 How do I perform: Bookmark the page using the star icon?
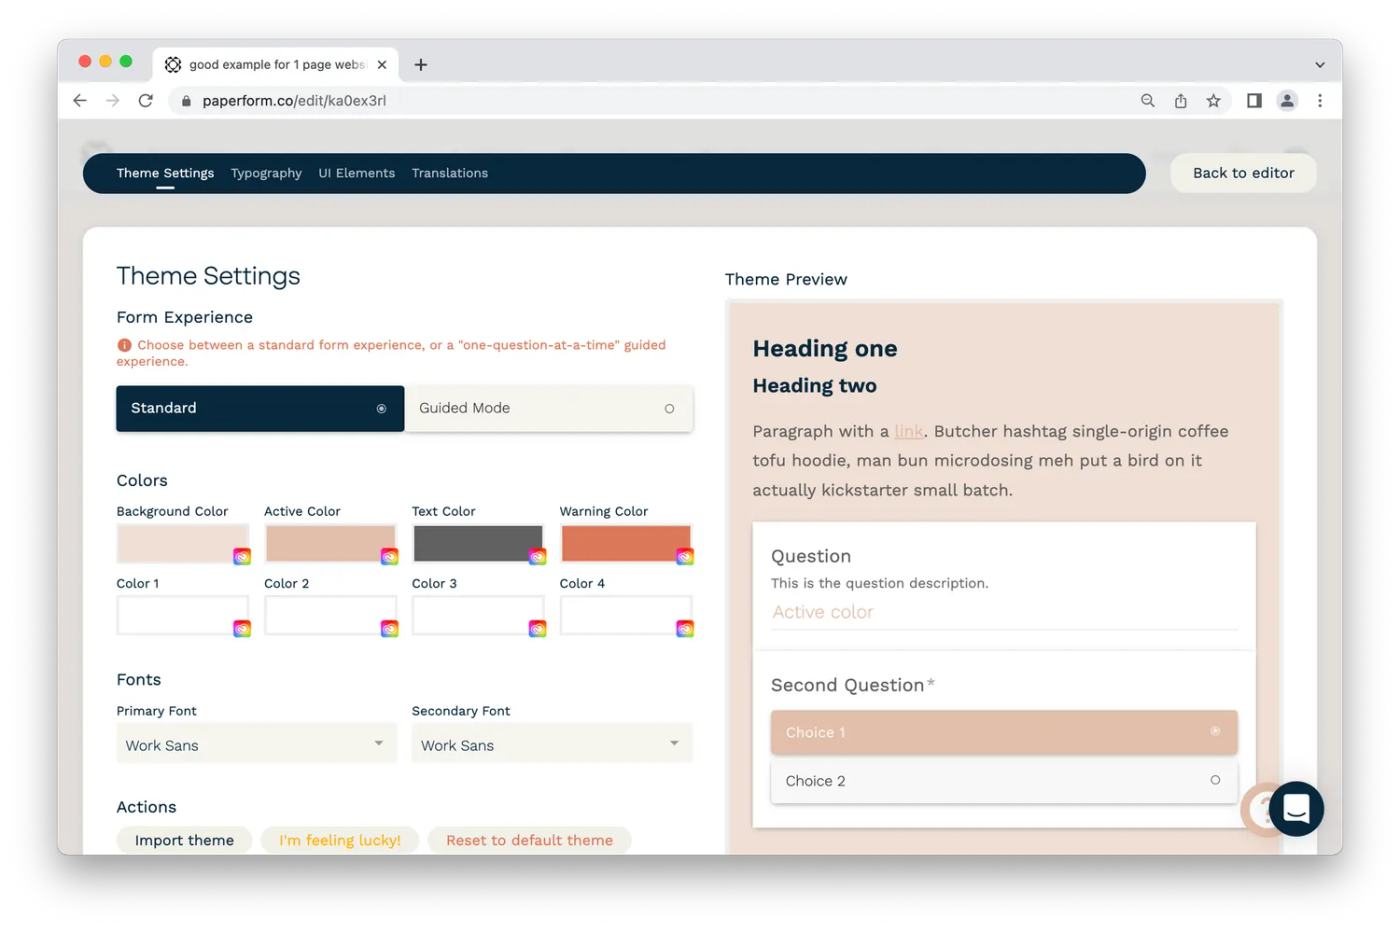[1213, 101]
